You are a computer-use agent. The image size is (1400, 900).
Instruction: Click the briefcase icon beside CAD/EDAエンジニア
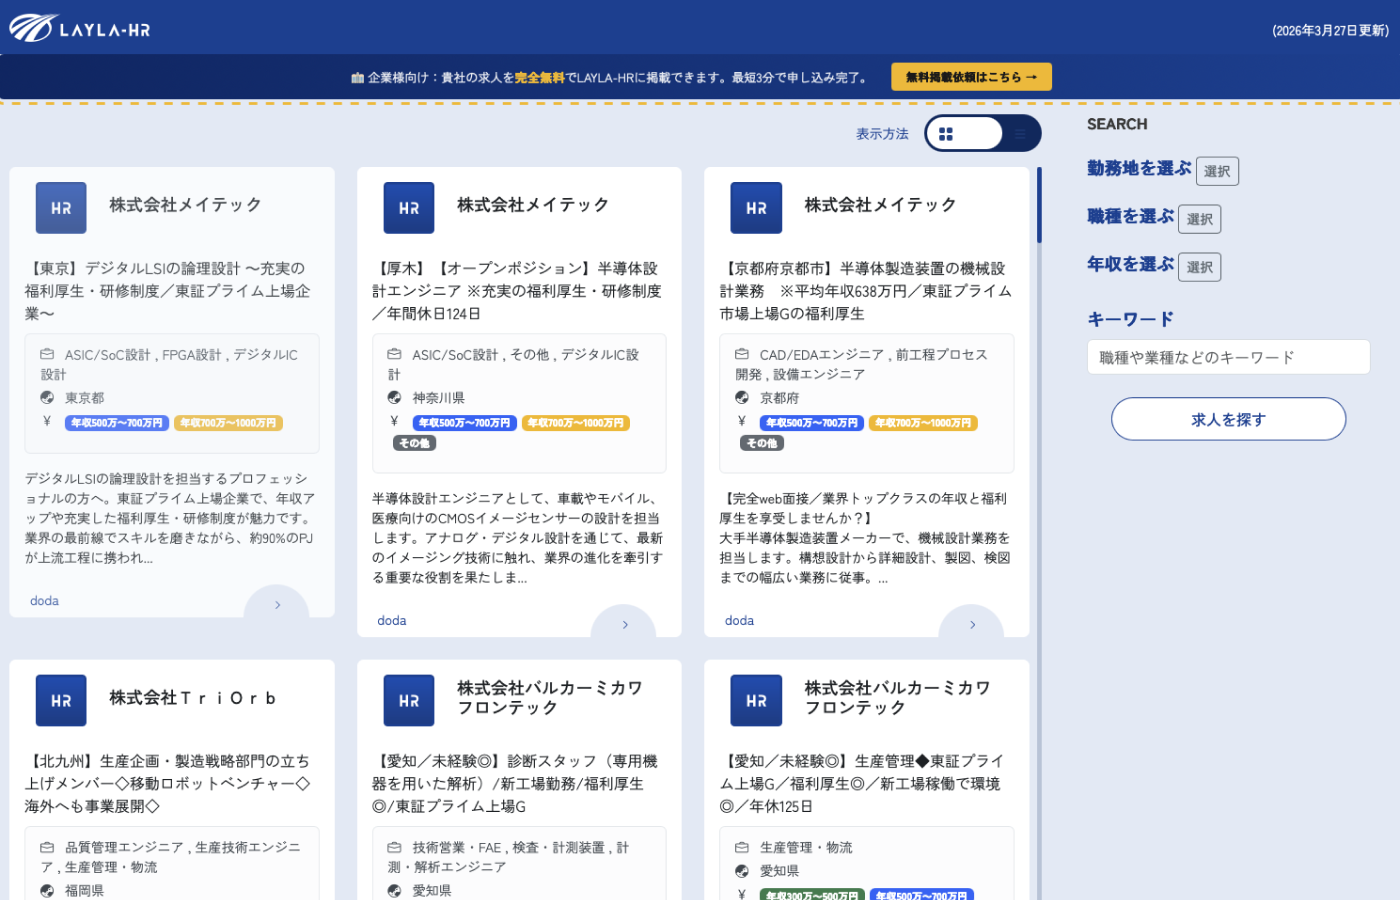coord(741,355)
